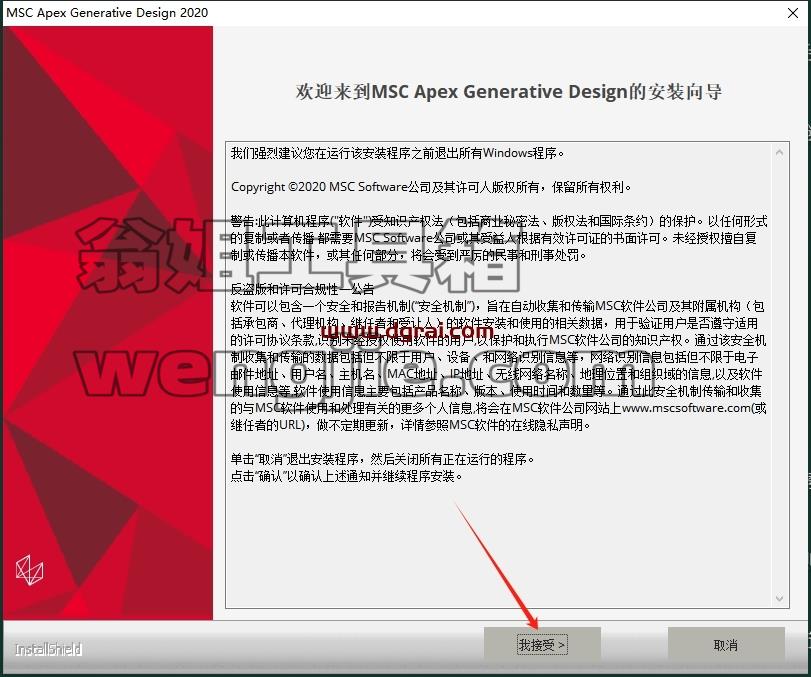811x677 pixels.
Task: Click the InstallShield logo text
Action: pos(48,649)
